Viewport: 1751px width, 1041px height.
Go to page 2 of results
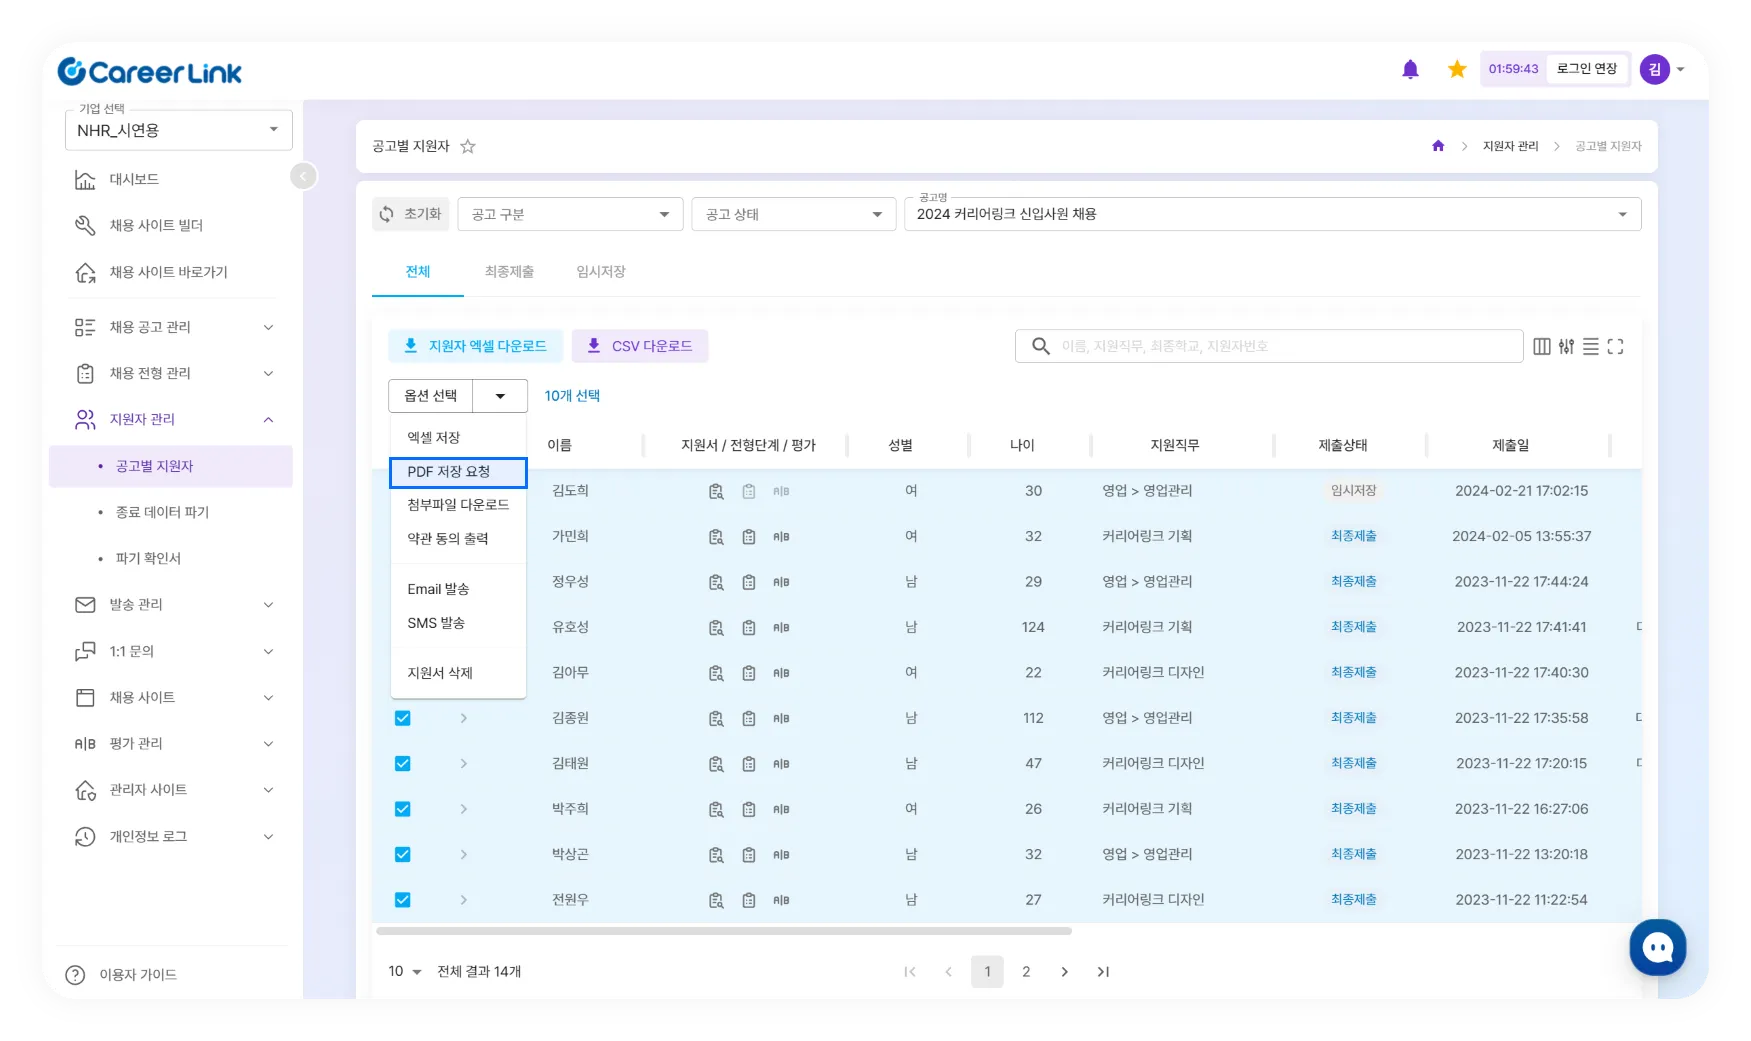[1026, 972]
